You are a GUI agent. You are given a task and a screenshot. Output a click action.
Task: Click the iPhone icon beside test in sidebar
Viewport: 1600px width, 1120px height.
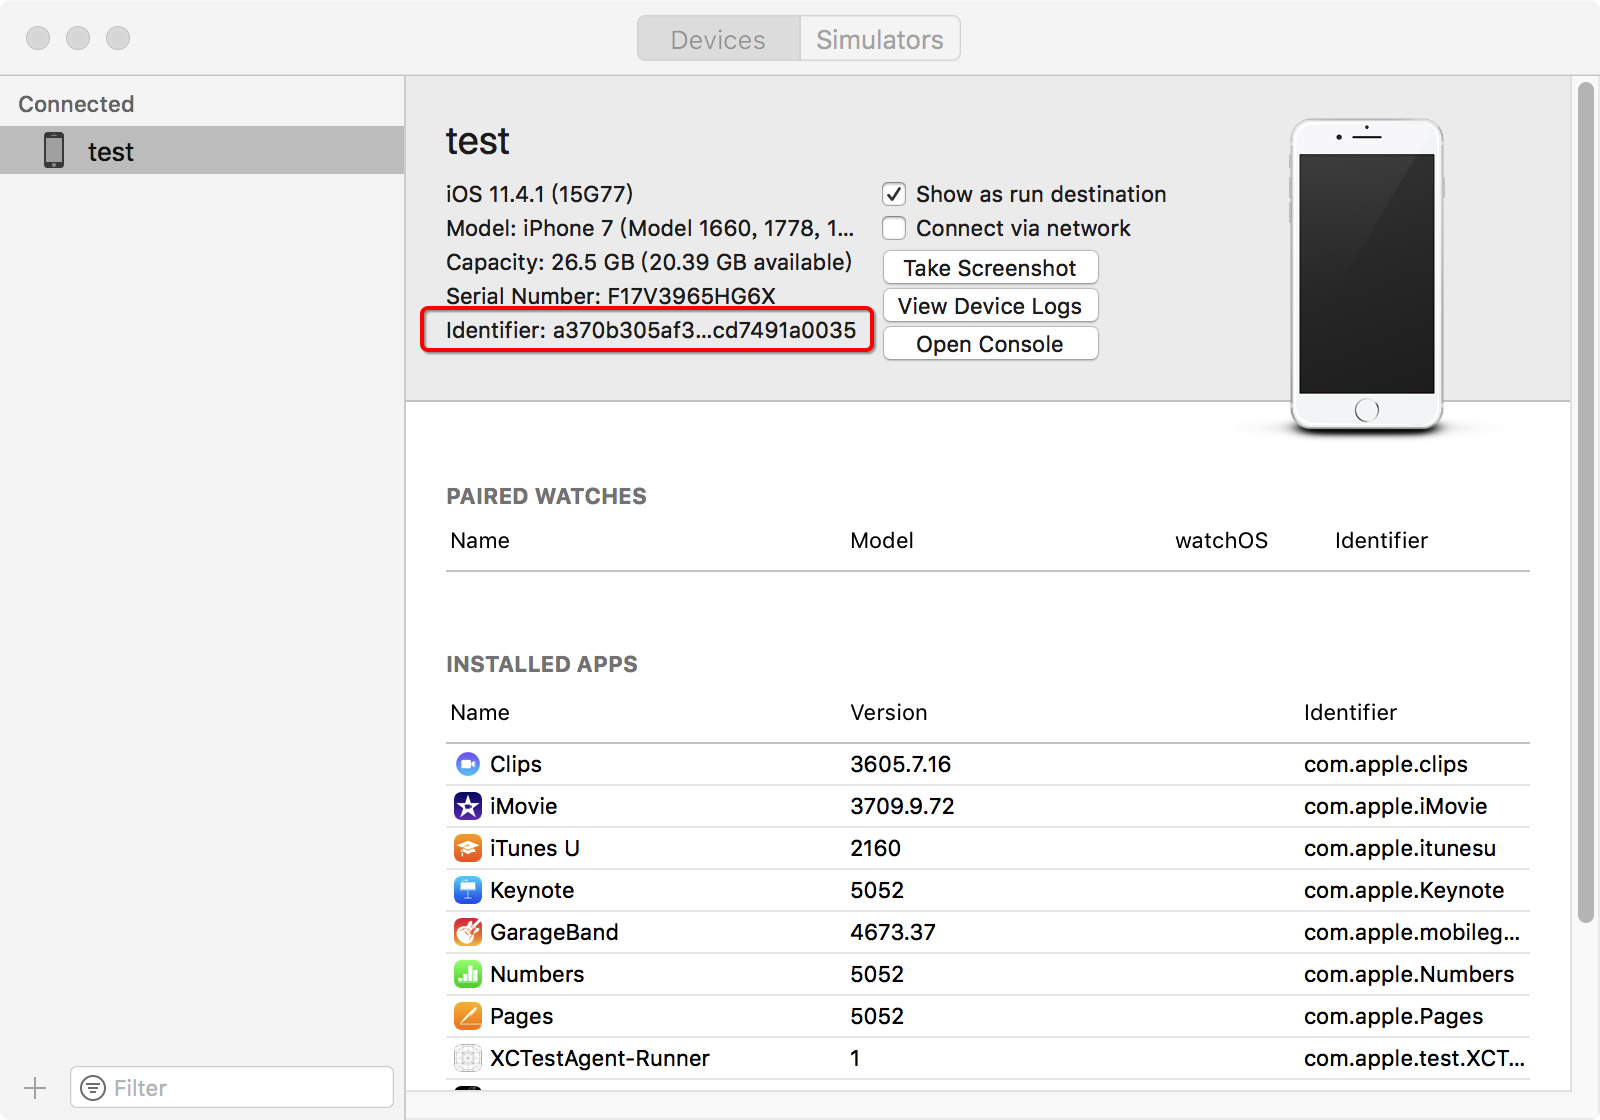tap(54, 150)
